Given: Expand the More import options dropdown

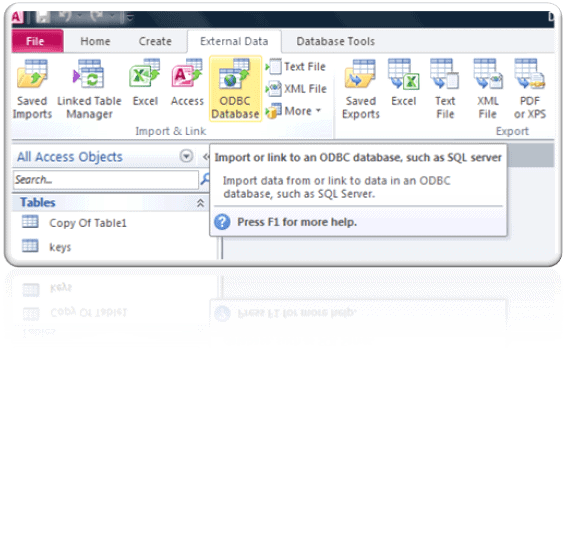Looking at the screenshot, I should click(294, 111).
